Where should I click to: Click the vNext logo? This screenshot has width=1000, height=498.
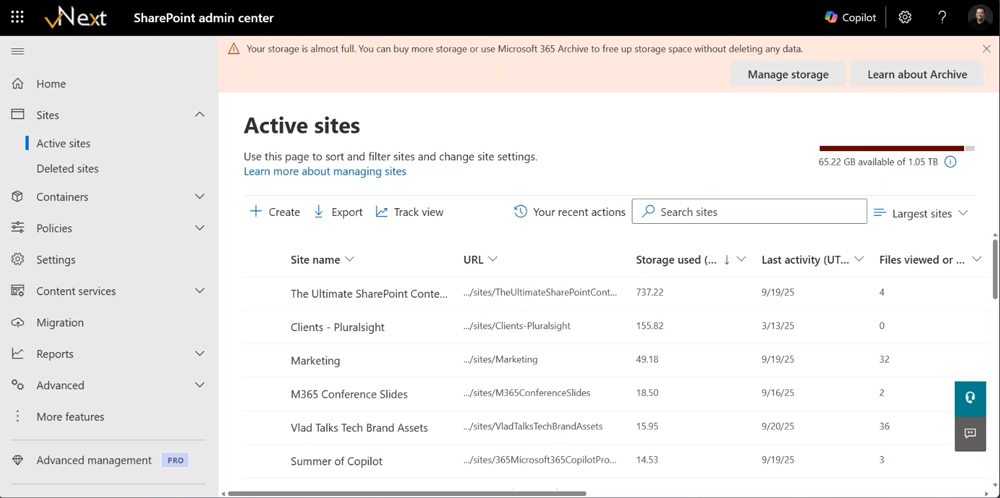click(x=75, y=17)
